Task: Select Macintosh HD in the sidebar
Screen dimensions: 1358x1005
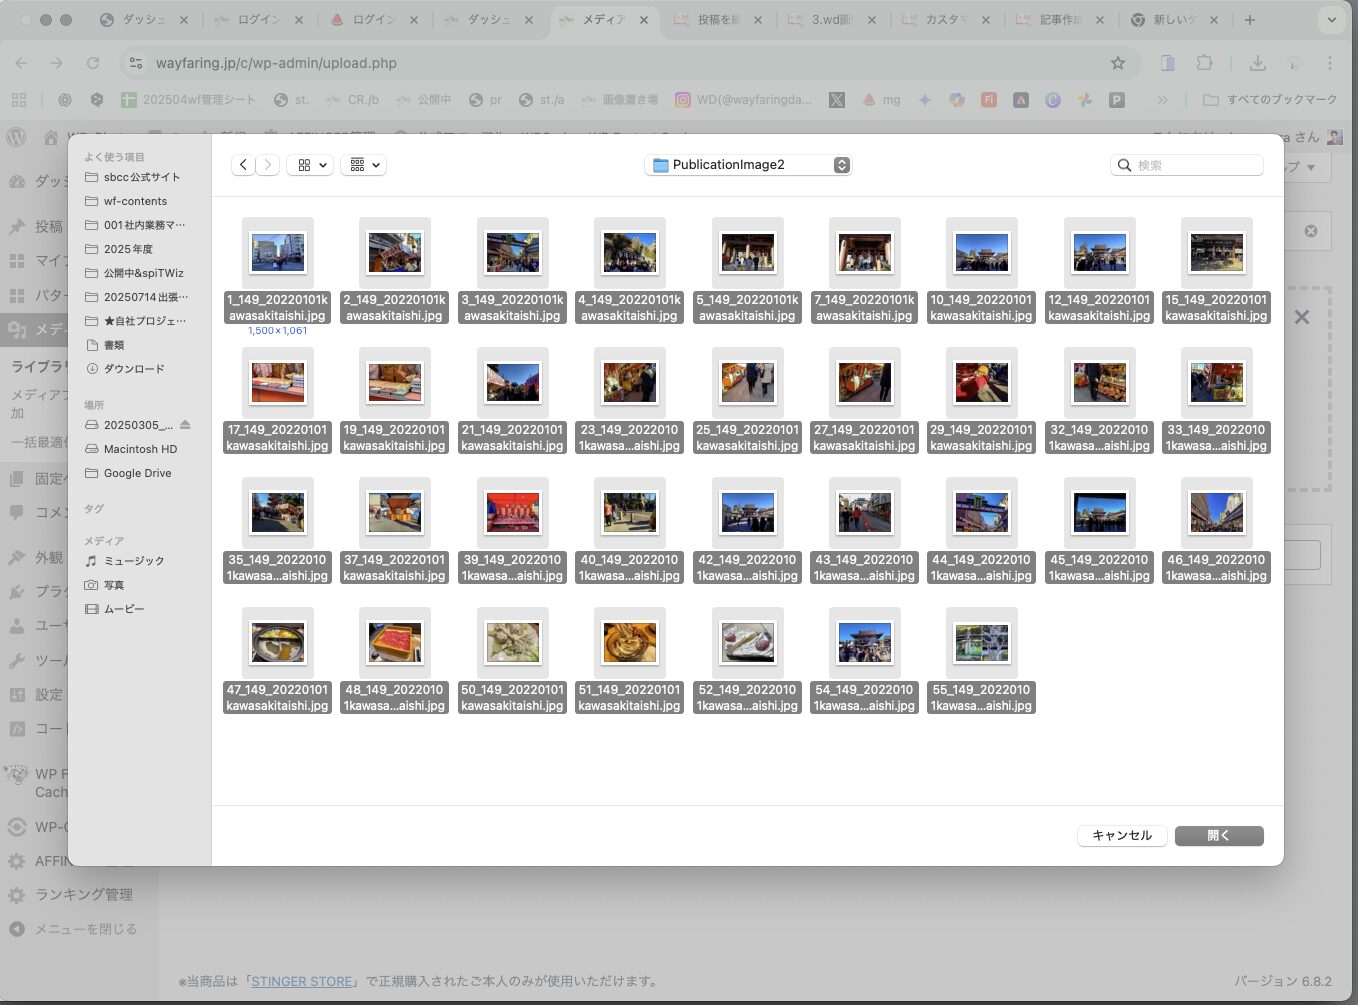Action: point(140,449)
